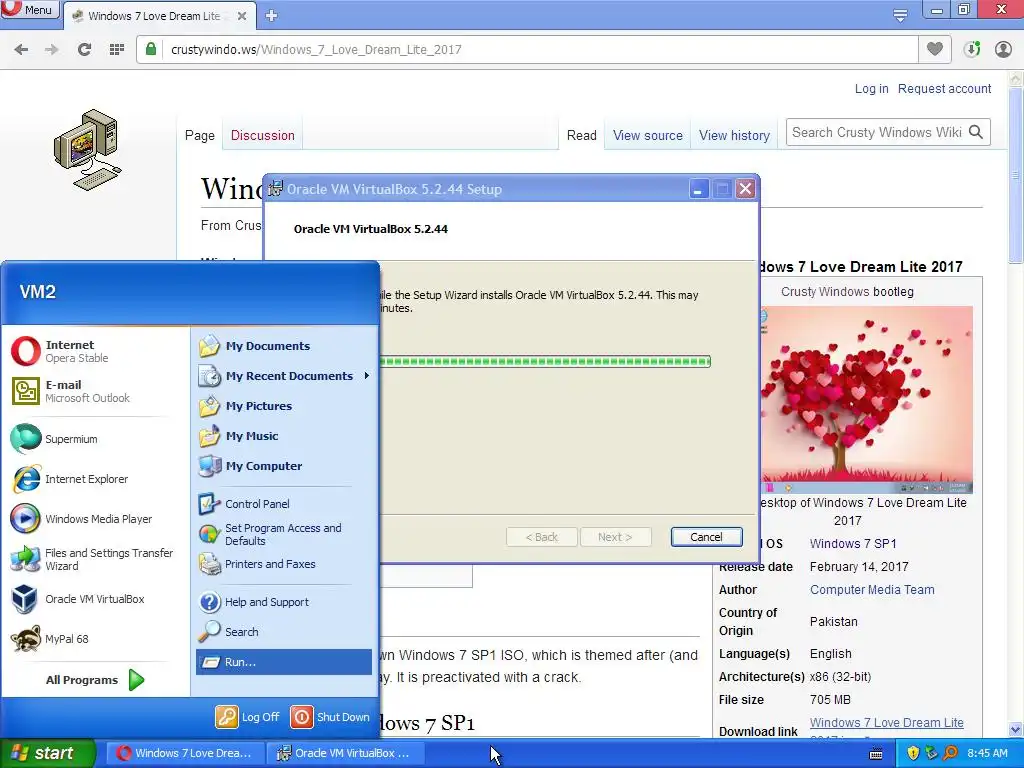Open Windows Media Player
The height and width of the screenshot is (768, 1024).
(x=96, y=519)
